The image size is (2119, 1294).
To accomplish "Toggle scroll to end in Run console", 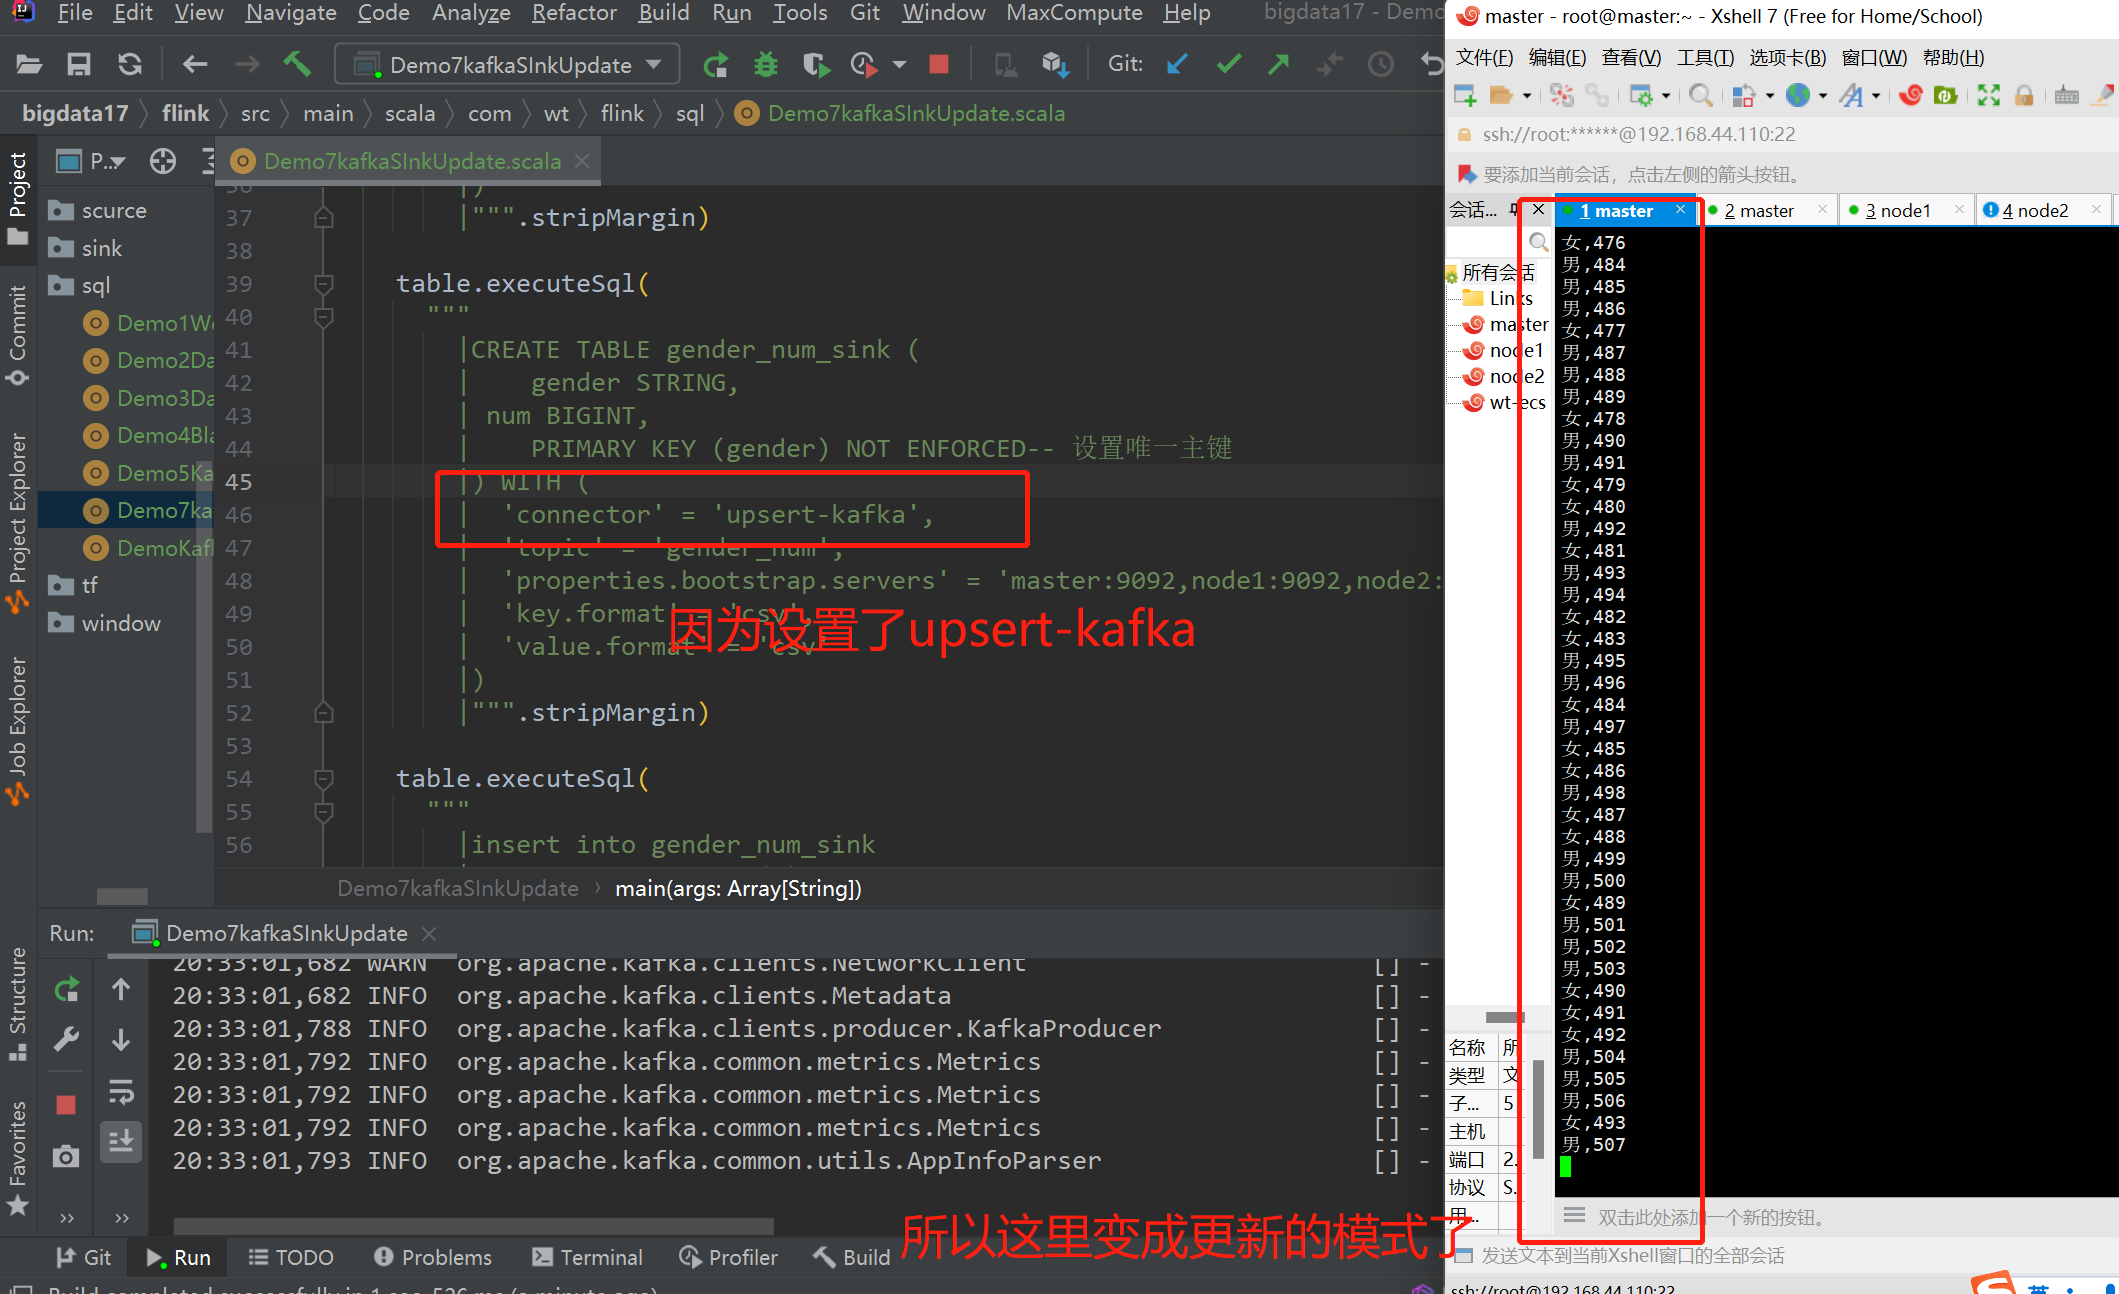I will 121,1141.
